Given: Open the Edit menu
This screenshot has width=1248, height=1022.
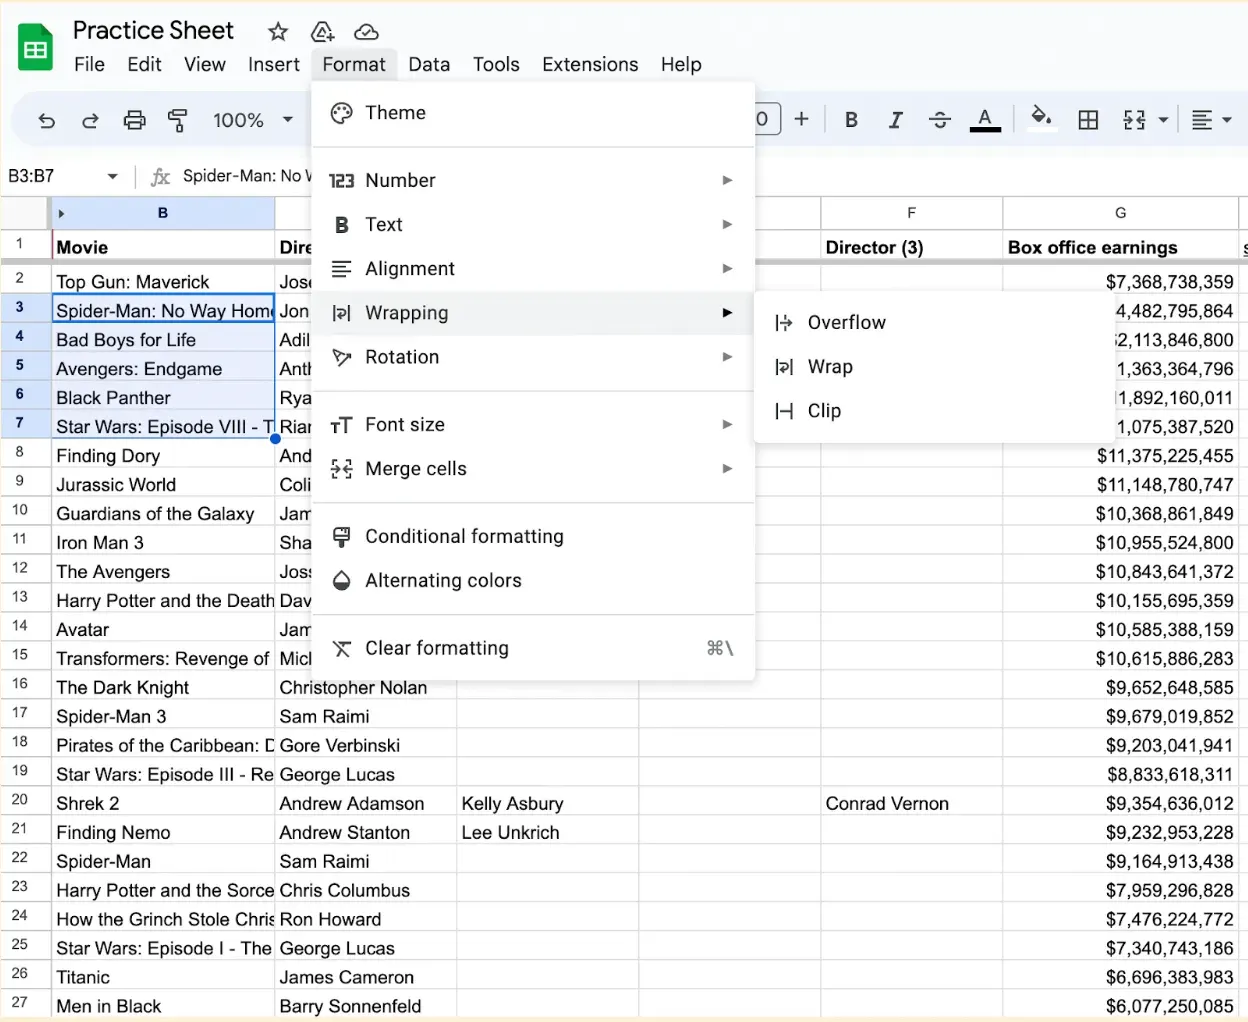Looking at the screenshot, I should click(144, 64).
